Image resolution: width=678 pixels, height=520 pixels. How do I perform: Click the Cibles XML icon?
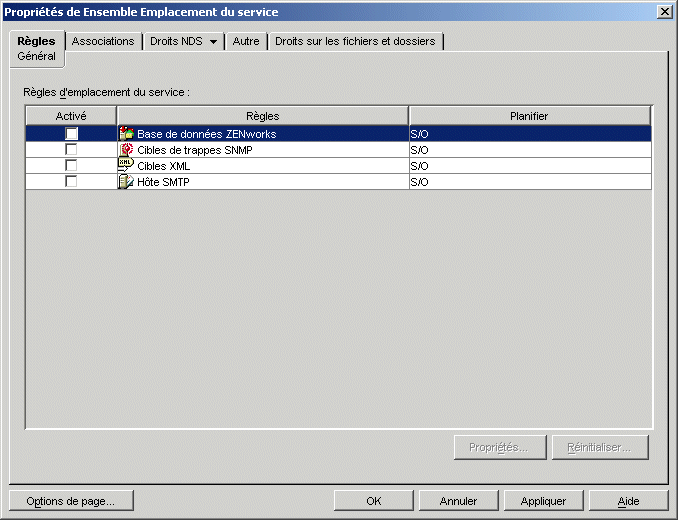point(126,166)
